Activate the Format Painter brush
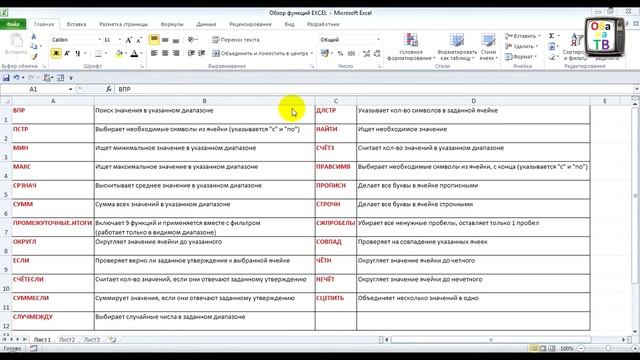The height and width of the screenshot is (360, 640). pyautogui.click(x=34, y=56)
